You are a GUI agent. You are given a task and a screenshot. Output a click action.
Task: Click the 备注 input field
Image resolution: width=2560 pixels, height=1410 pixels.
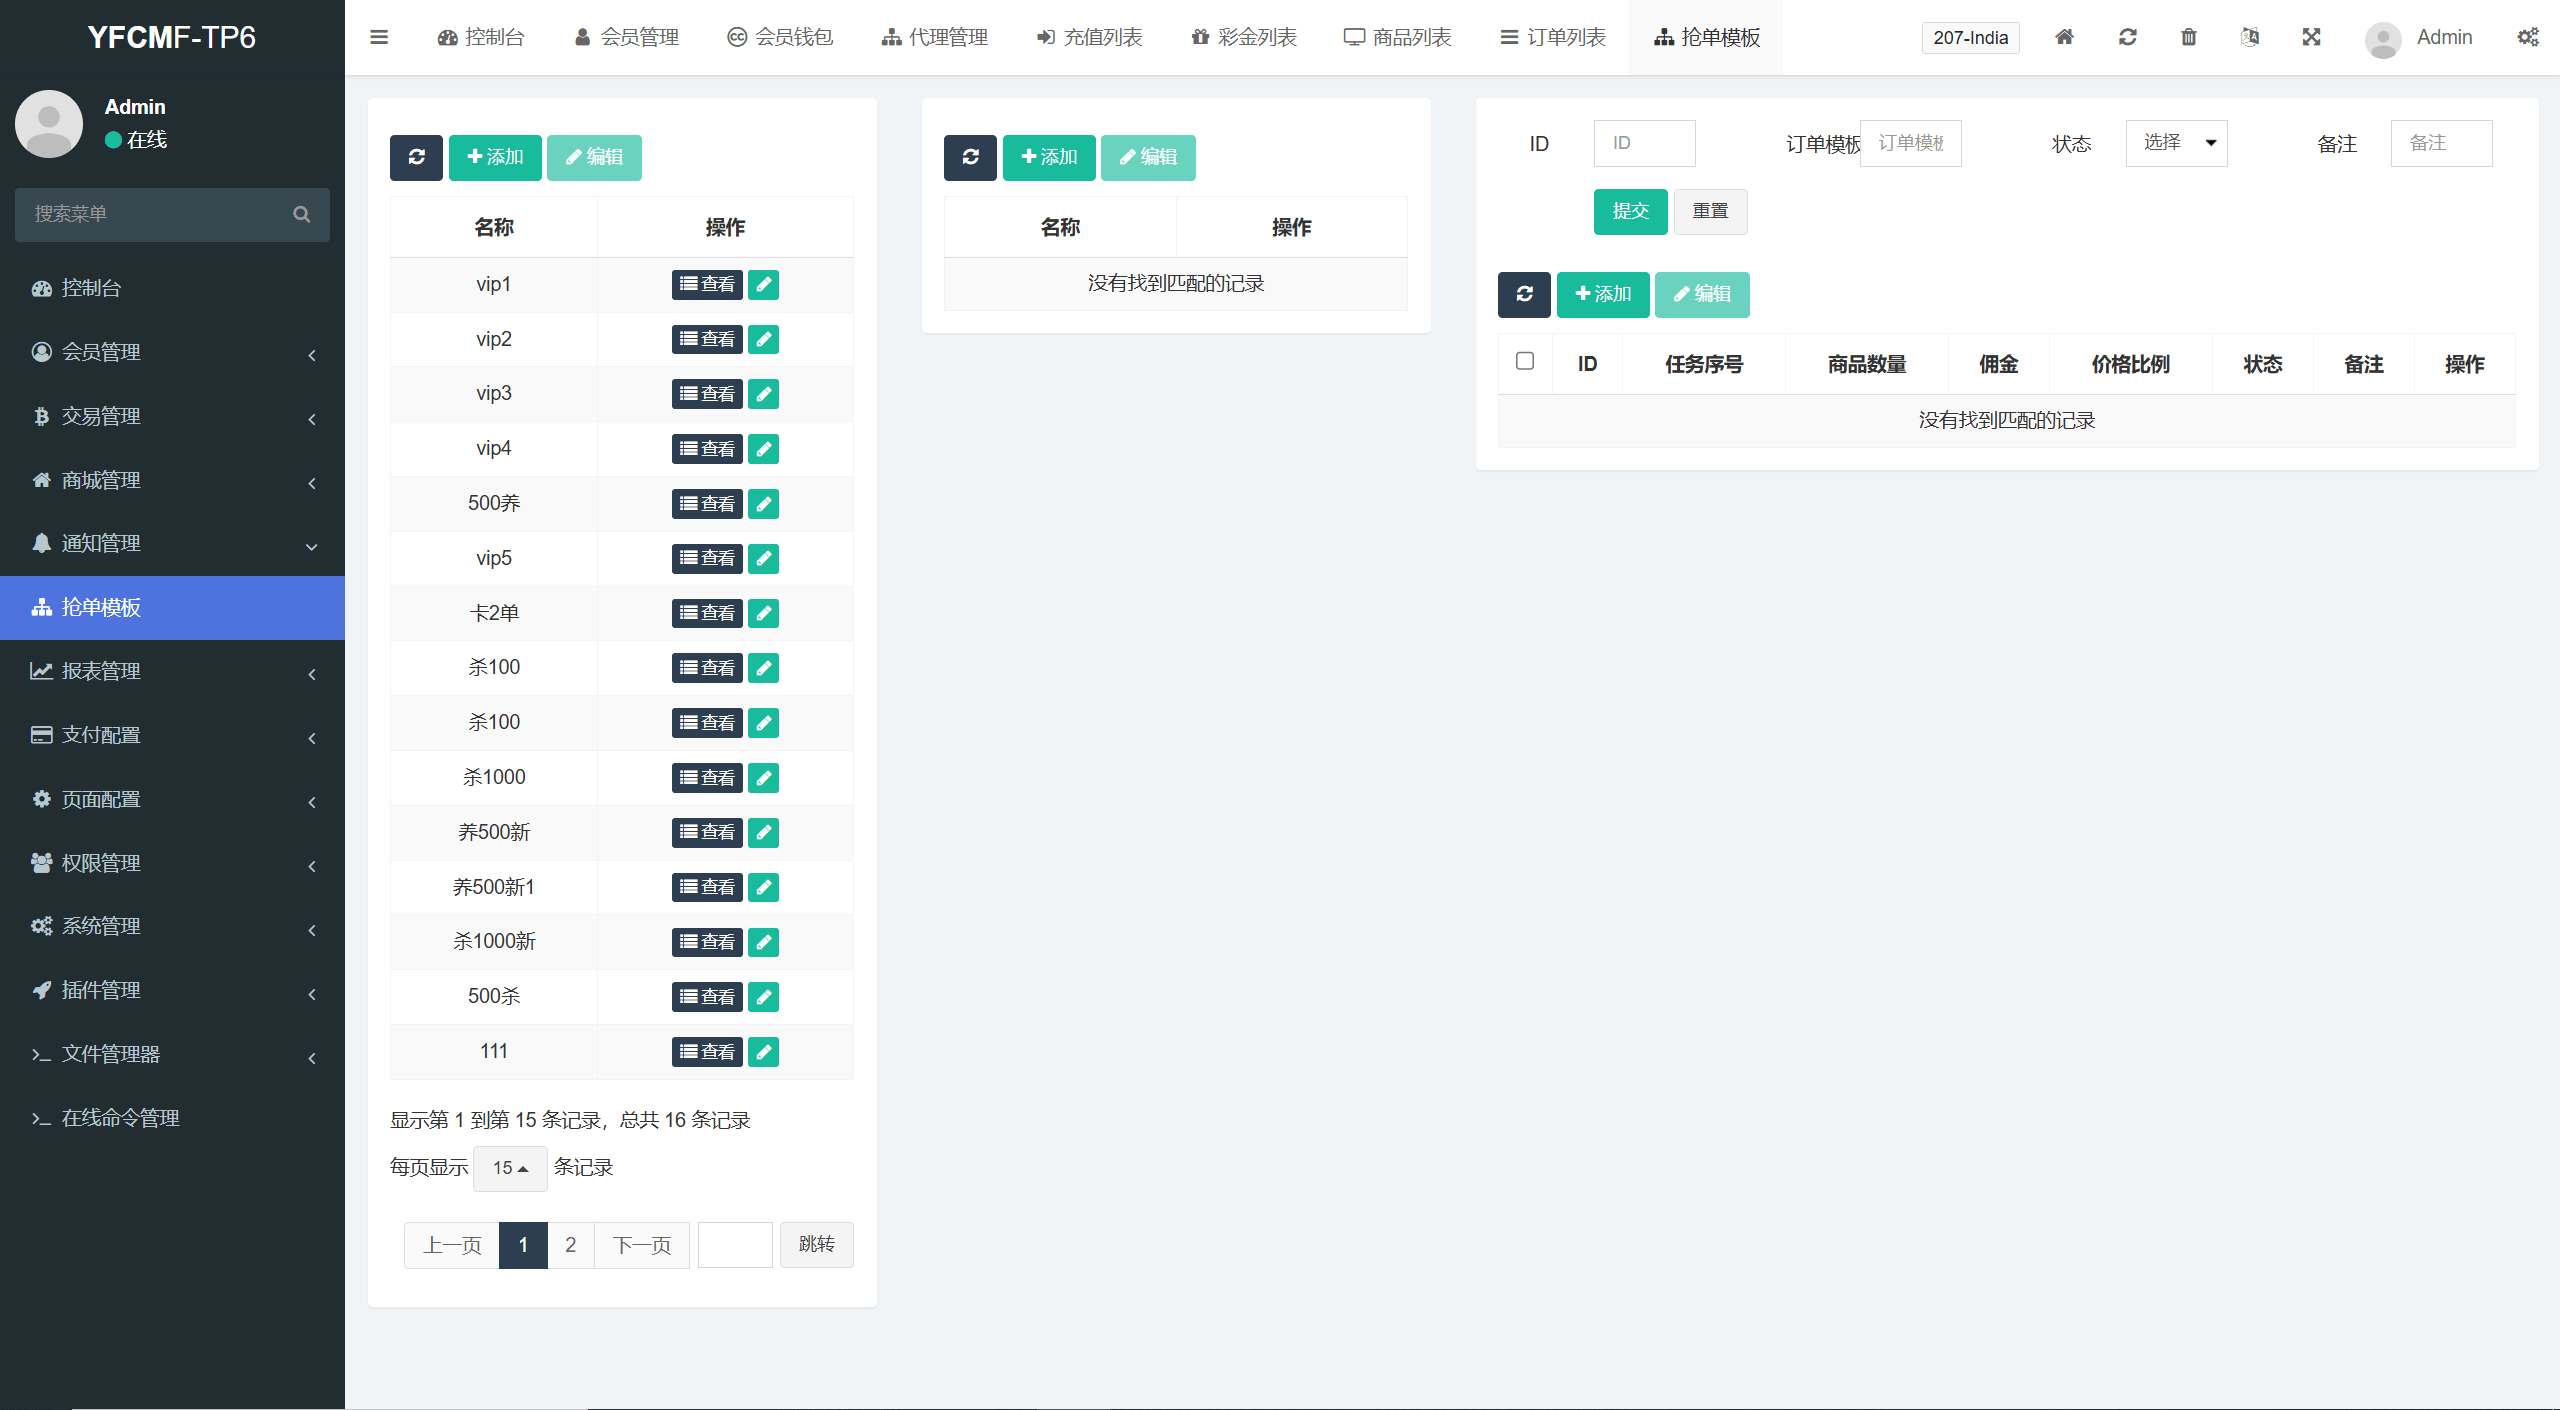2440,143
